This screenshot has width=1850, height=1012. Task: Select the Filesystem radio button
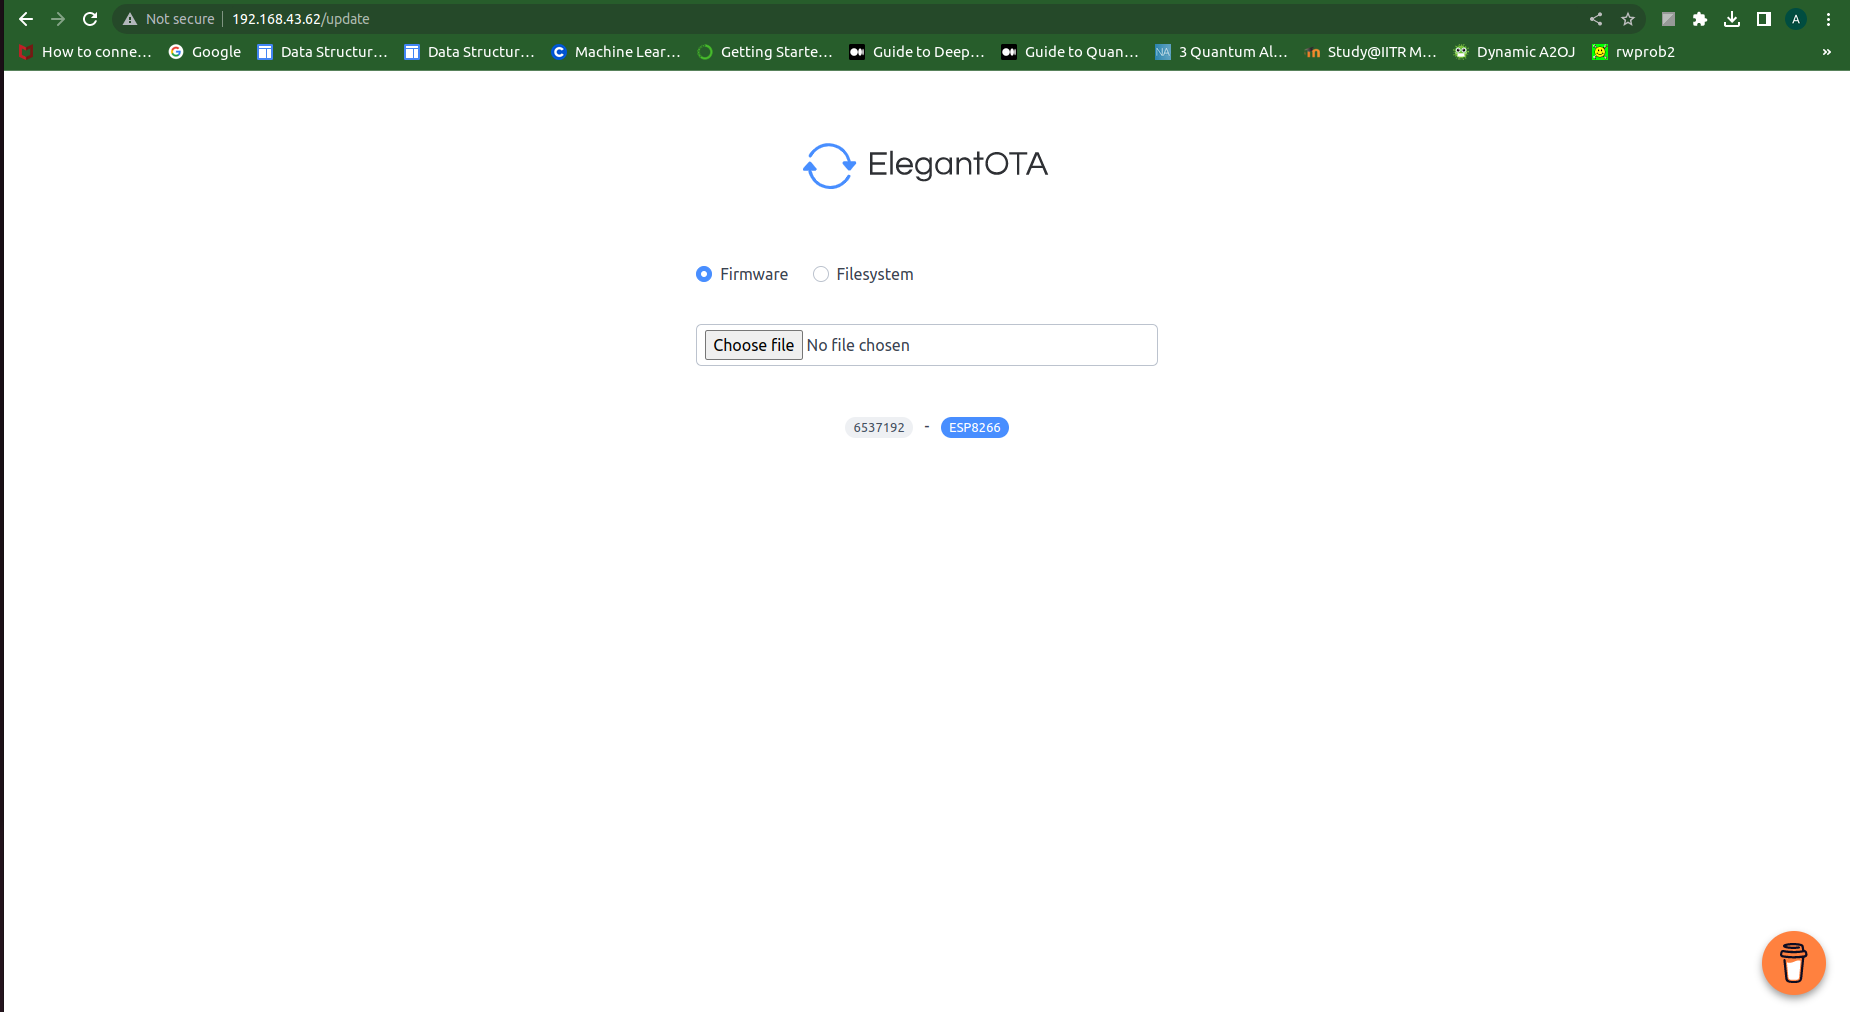(x=821, y=274)
